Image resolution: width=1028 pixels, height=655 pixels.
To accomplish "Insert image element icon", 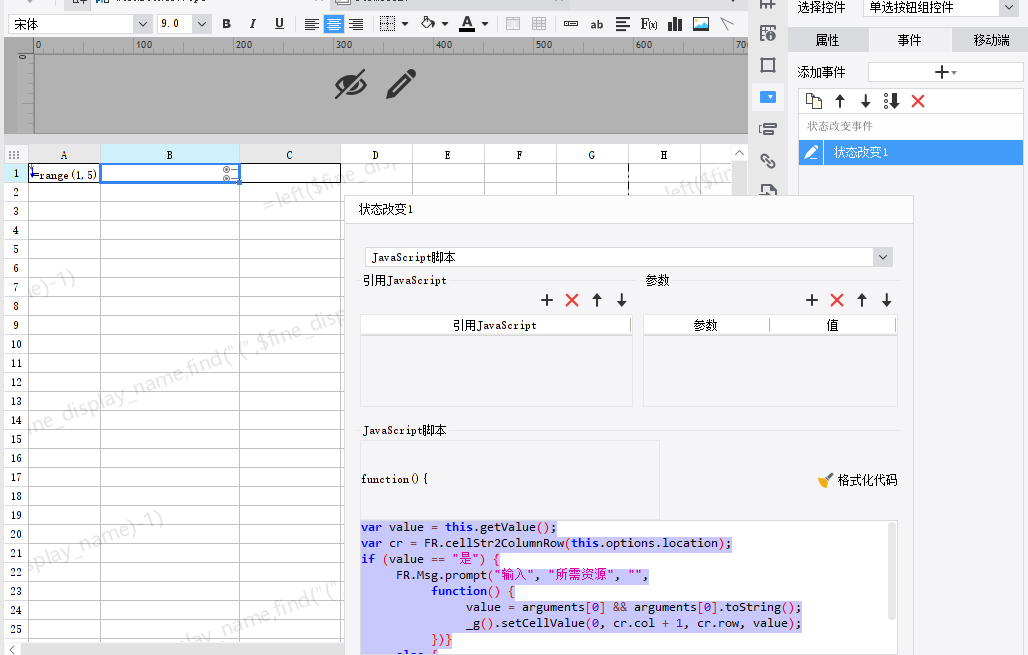I will tap(701, 24).
